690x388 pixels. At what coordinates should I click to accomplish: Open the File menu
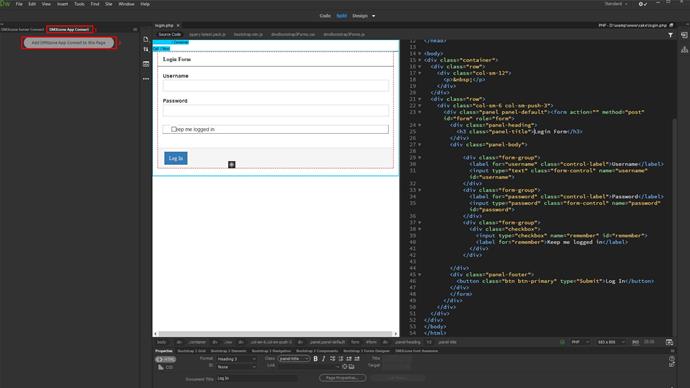click(x=19, y=4)
